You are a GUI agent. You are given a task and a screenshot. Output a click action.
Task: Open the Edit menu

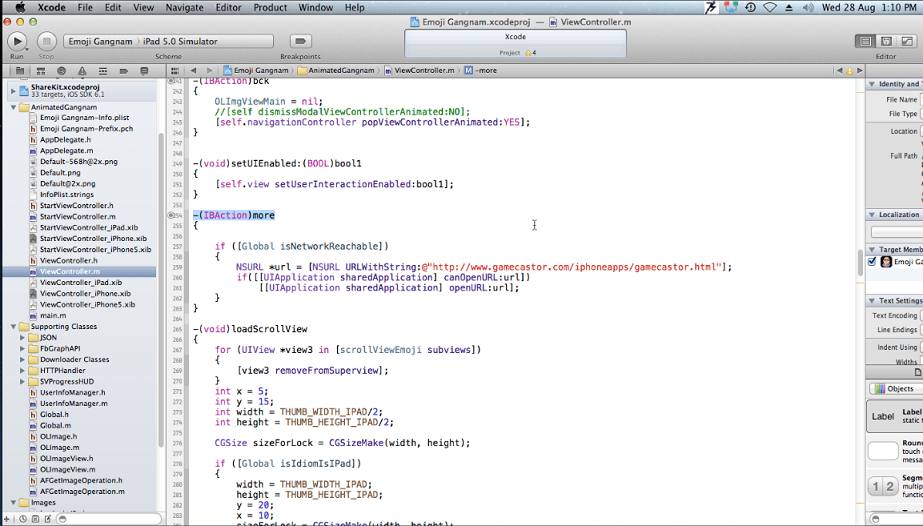coord(112,8)
